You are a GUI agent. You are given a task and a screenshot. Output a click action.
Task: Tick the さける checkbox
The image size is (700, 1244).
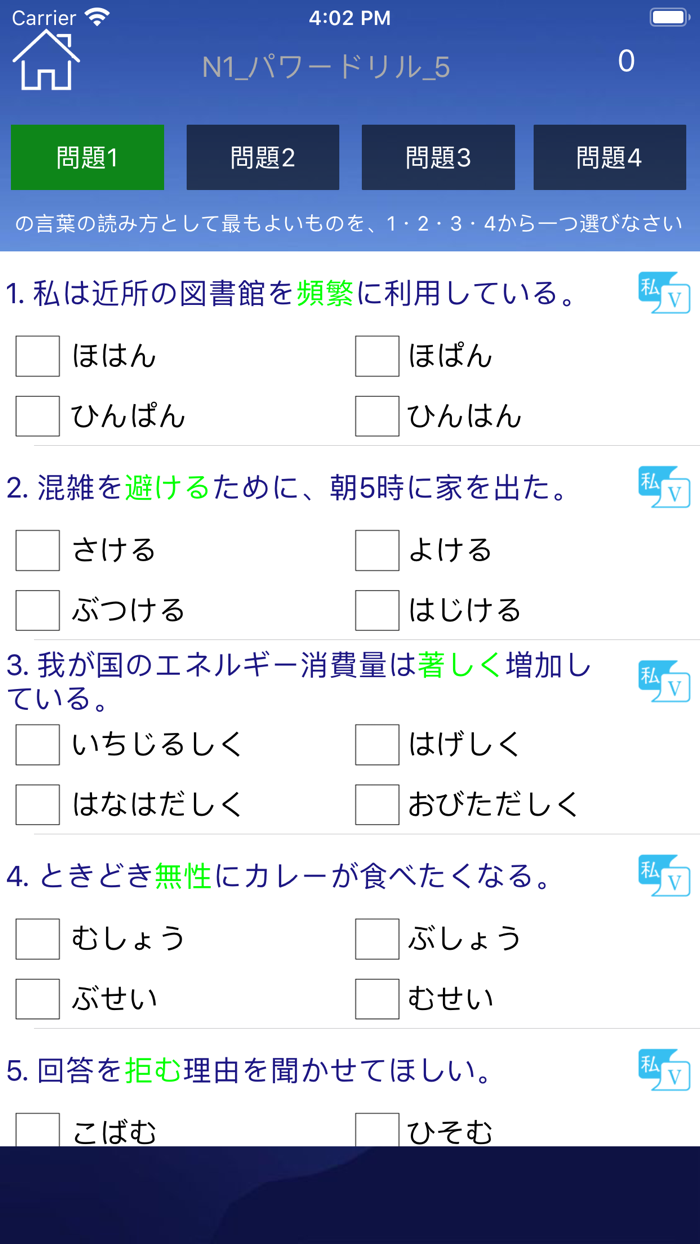pos(38,550)
